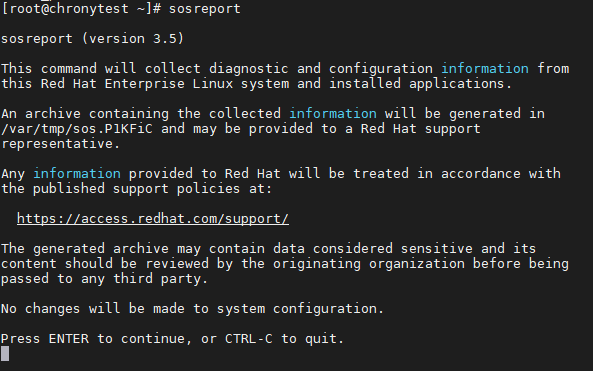Click the sosreport command at prompt
This screenshot has height=371, width=593.
pyautogui.click(x=205, y=9)
